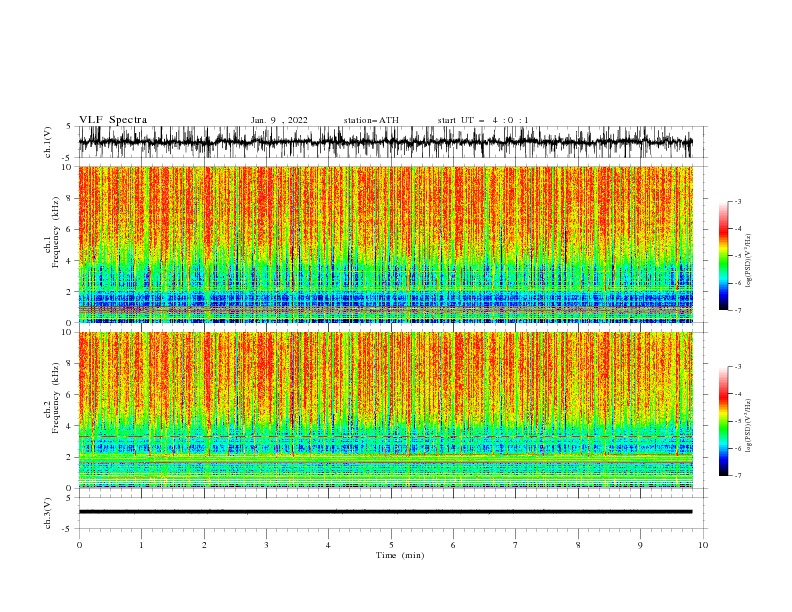This screenshot has height=612, width=792.
Task: Click the "station=ATH" label
Action: click(371, 120)
